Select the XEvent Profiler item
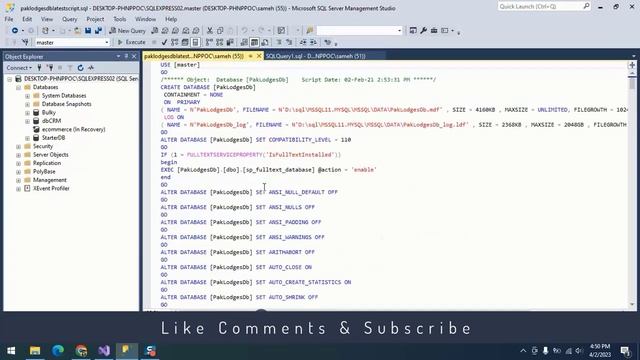This screenshot has height=360, width=640. click(x=51, y=189)
